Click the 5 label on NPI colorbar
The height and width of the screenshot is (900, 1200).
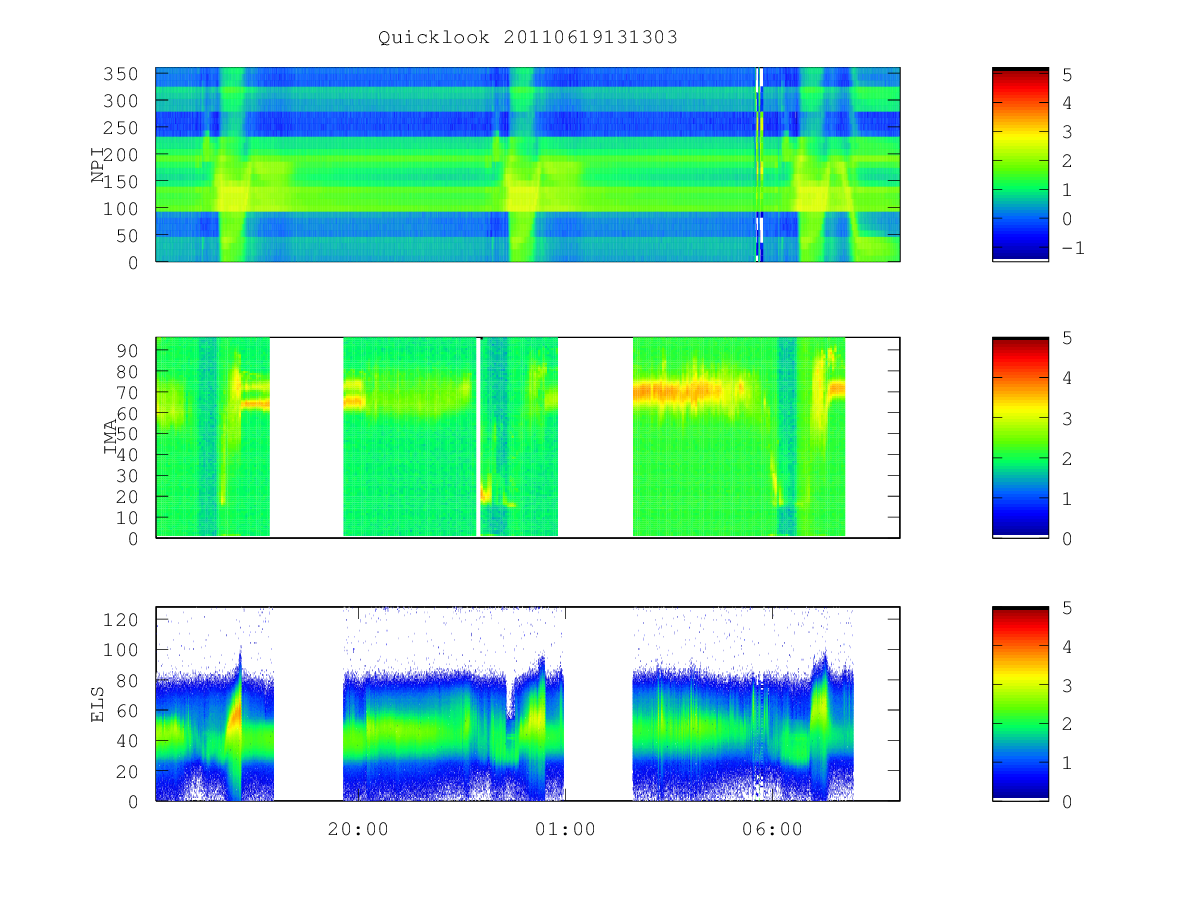(1067, 74)
